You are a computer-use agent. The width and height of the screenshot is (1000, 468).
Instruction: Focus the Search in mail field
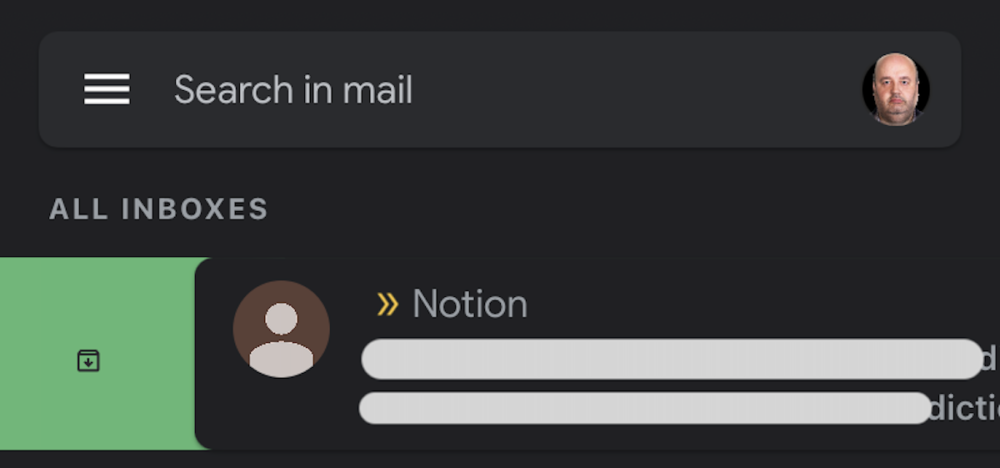point(499,89)
